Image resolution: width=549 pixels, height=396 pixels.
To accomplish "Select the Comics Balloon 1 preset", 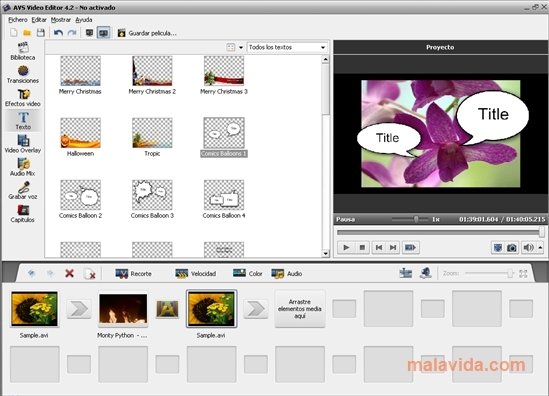I will point(224,137).
